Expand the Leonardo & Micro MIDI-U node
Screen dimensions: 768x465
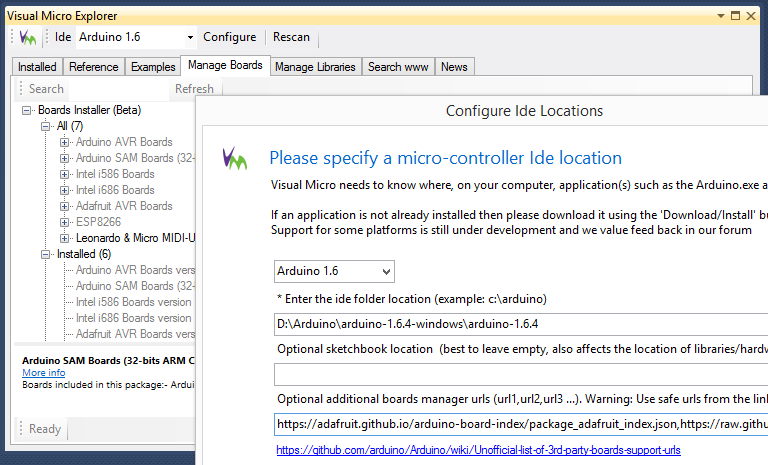click(64, 239)
